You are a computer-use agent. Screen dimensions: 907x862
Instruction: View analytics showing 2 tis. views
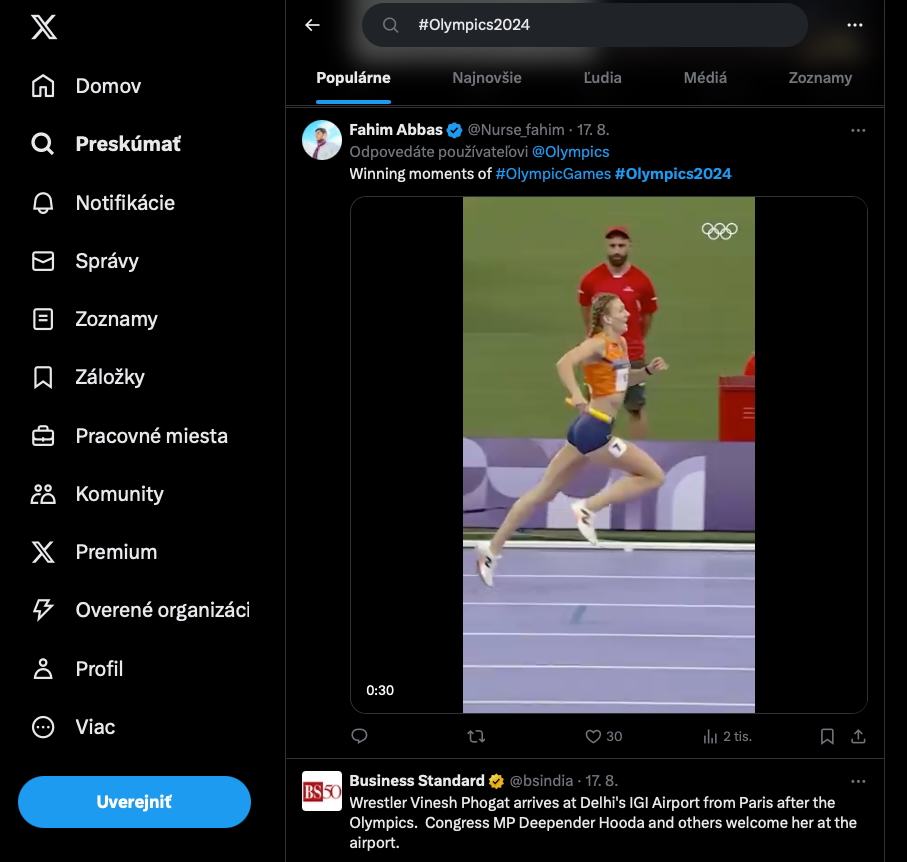727,736
